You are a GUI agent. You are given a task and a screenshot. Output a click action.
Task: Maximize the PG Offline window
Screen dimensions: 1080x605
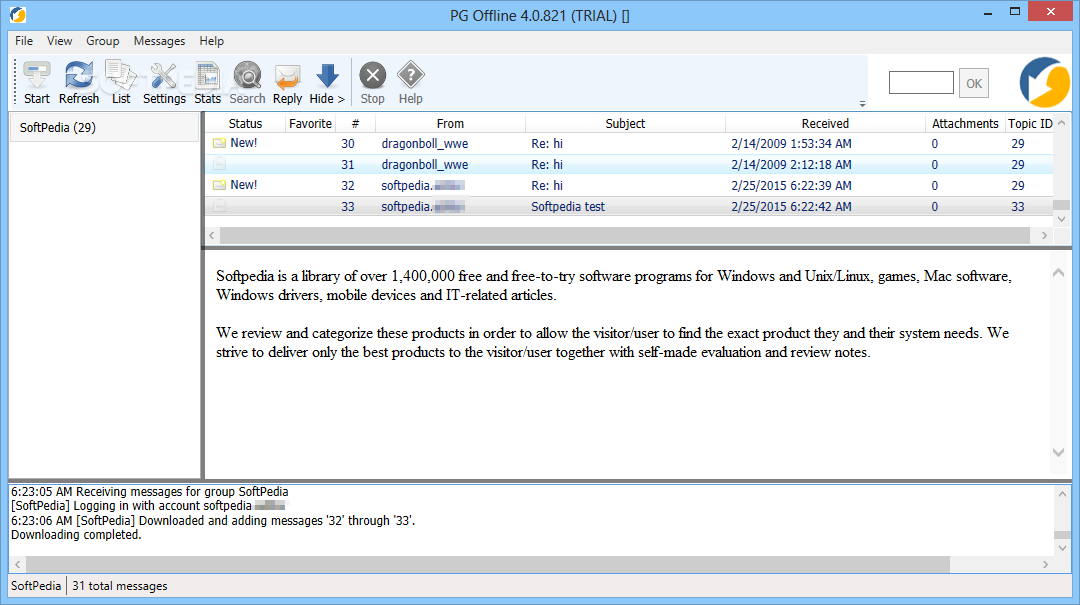click(x=1015, y=12)
